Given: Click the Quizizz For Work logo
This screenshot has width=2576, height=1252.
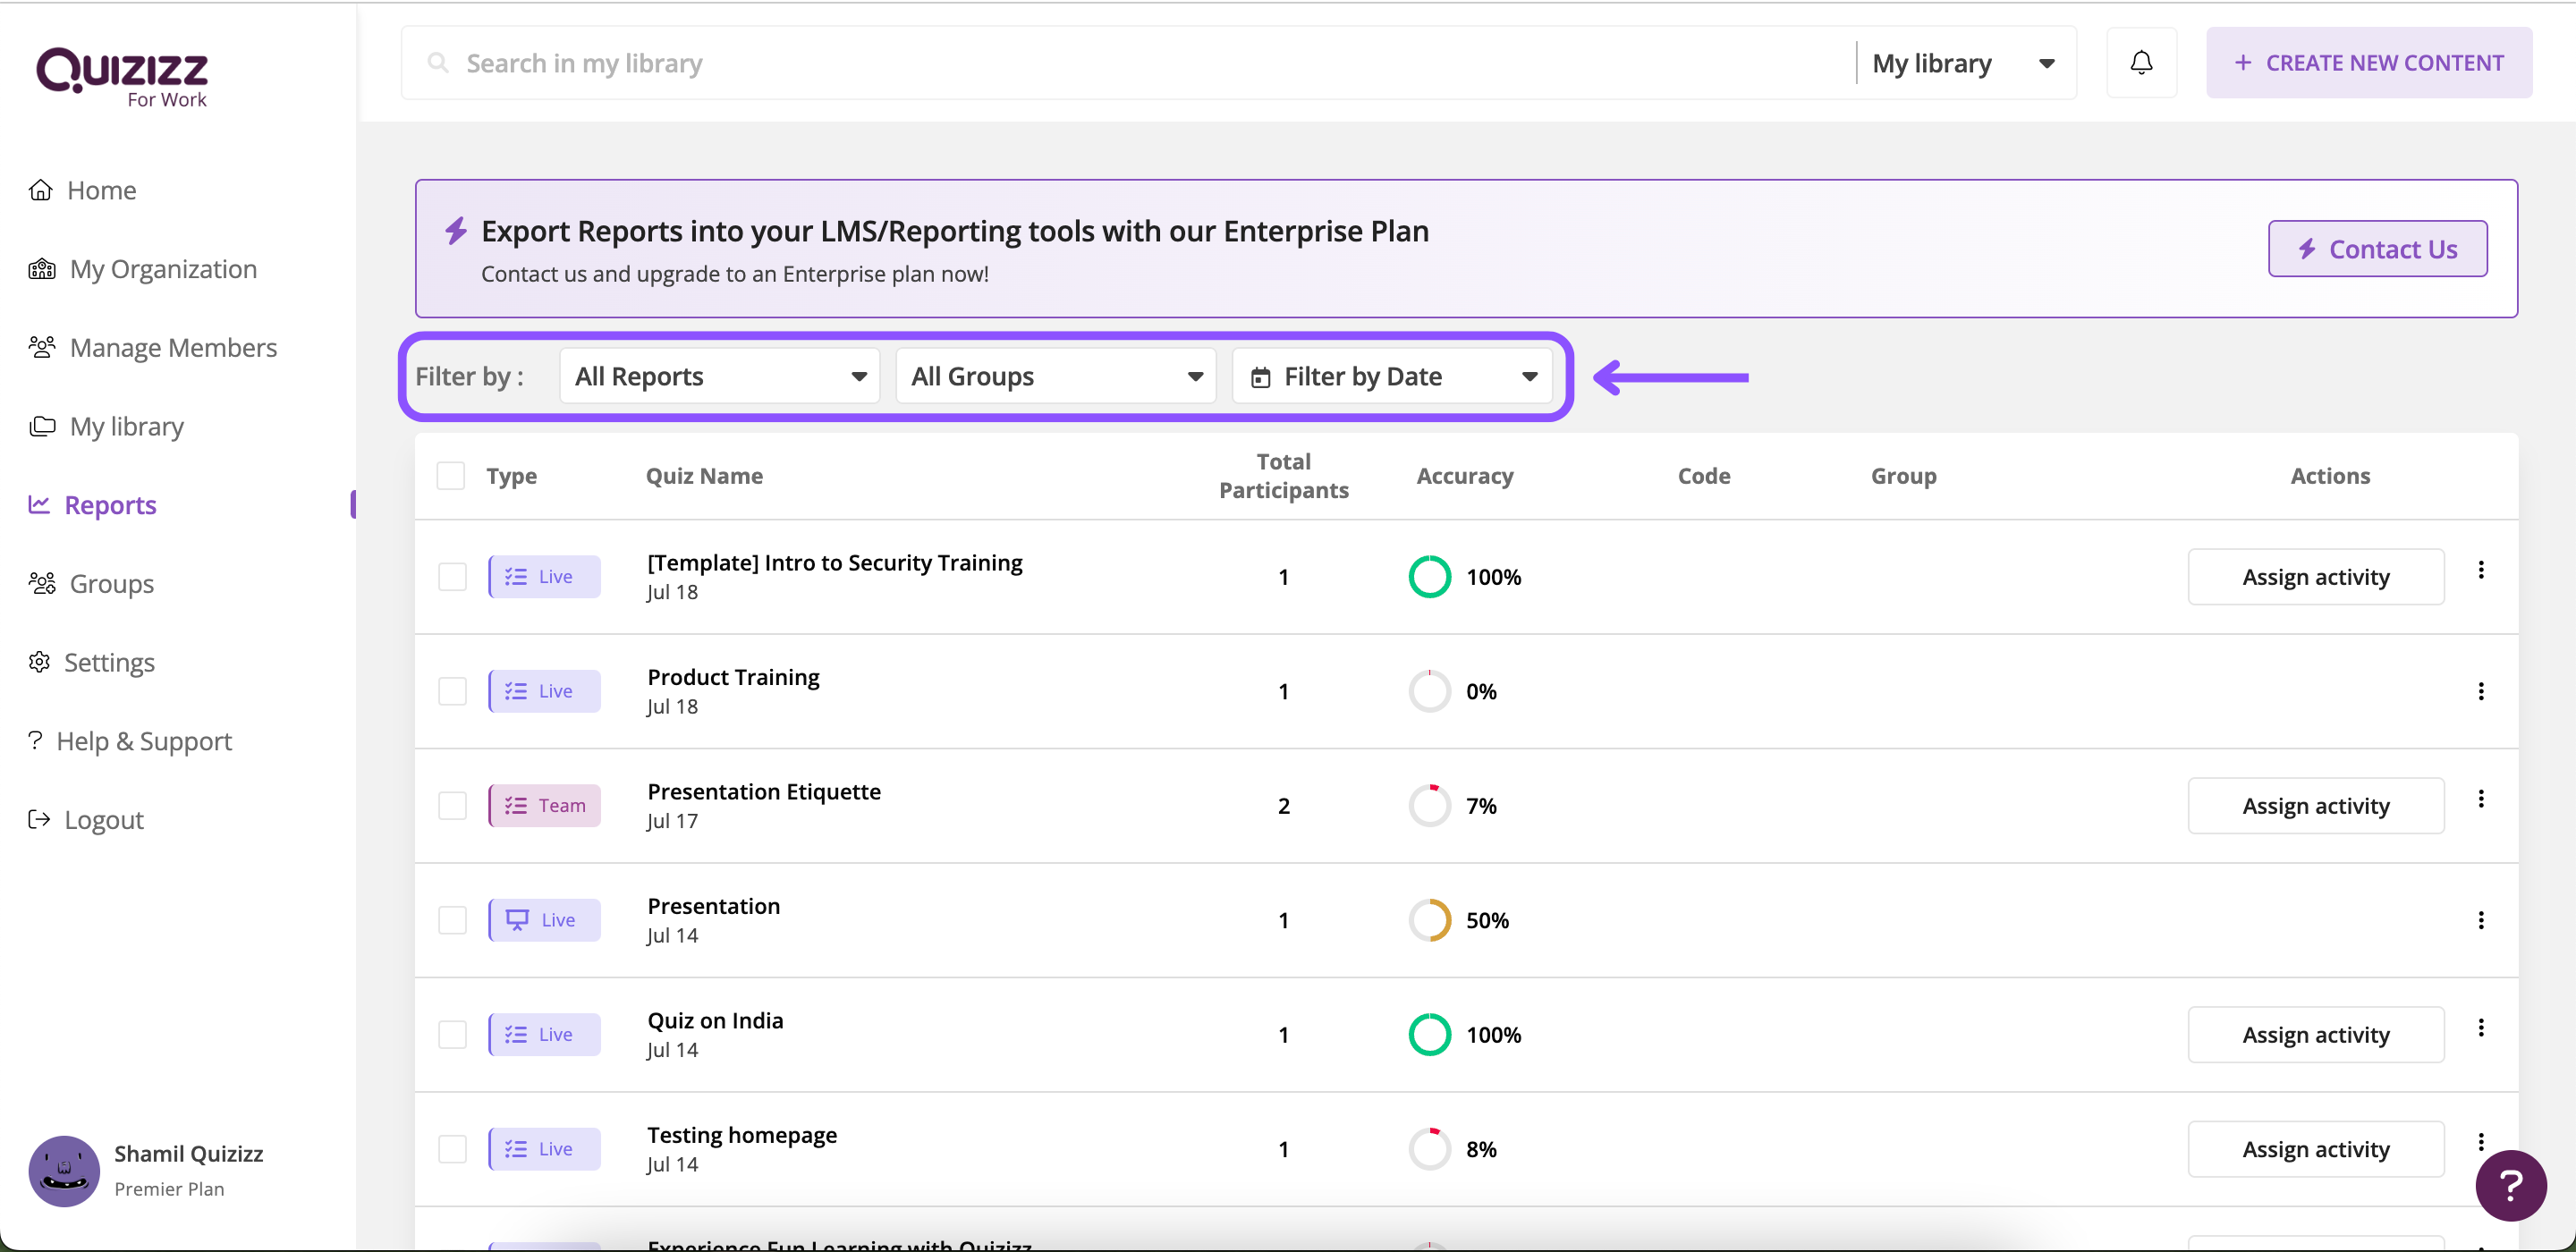Looking at the screenshot, I should (x=122, y=77).
